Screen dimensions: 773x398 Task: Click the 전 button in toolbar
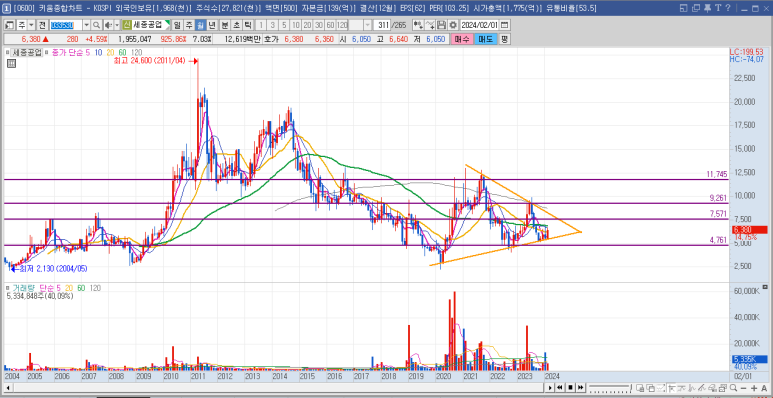[x=42, y=25]
